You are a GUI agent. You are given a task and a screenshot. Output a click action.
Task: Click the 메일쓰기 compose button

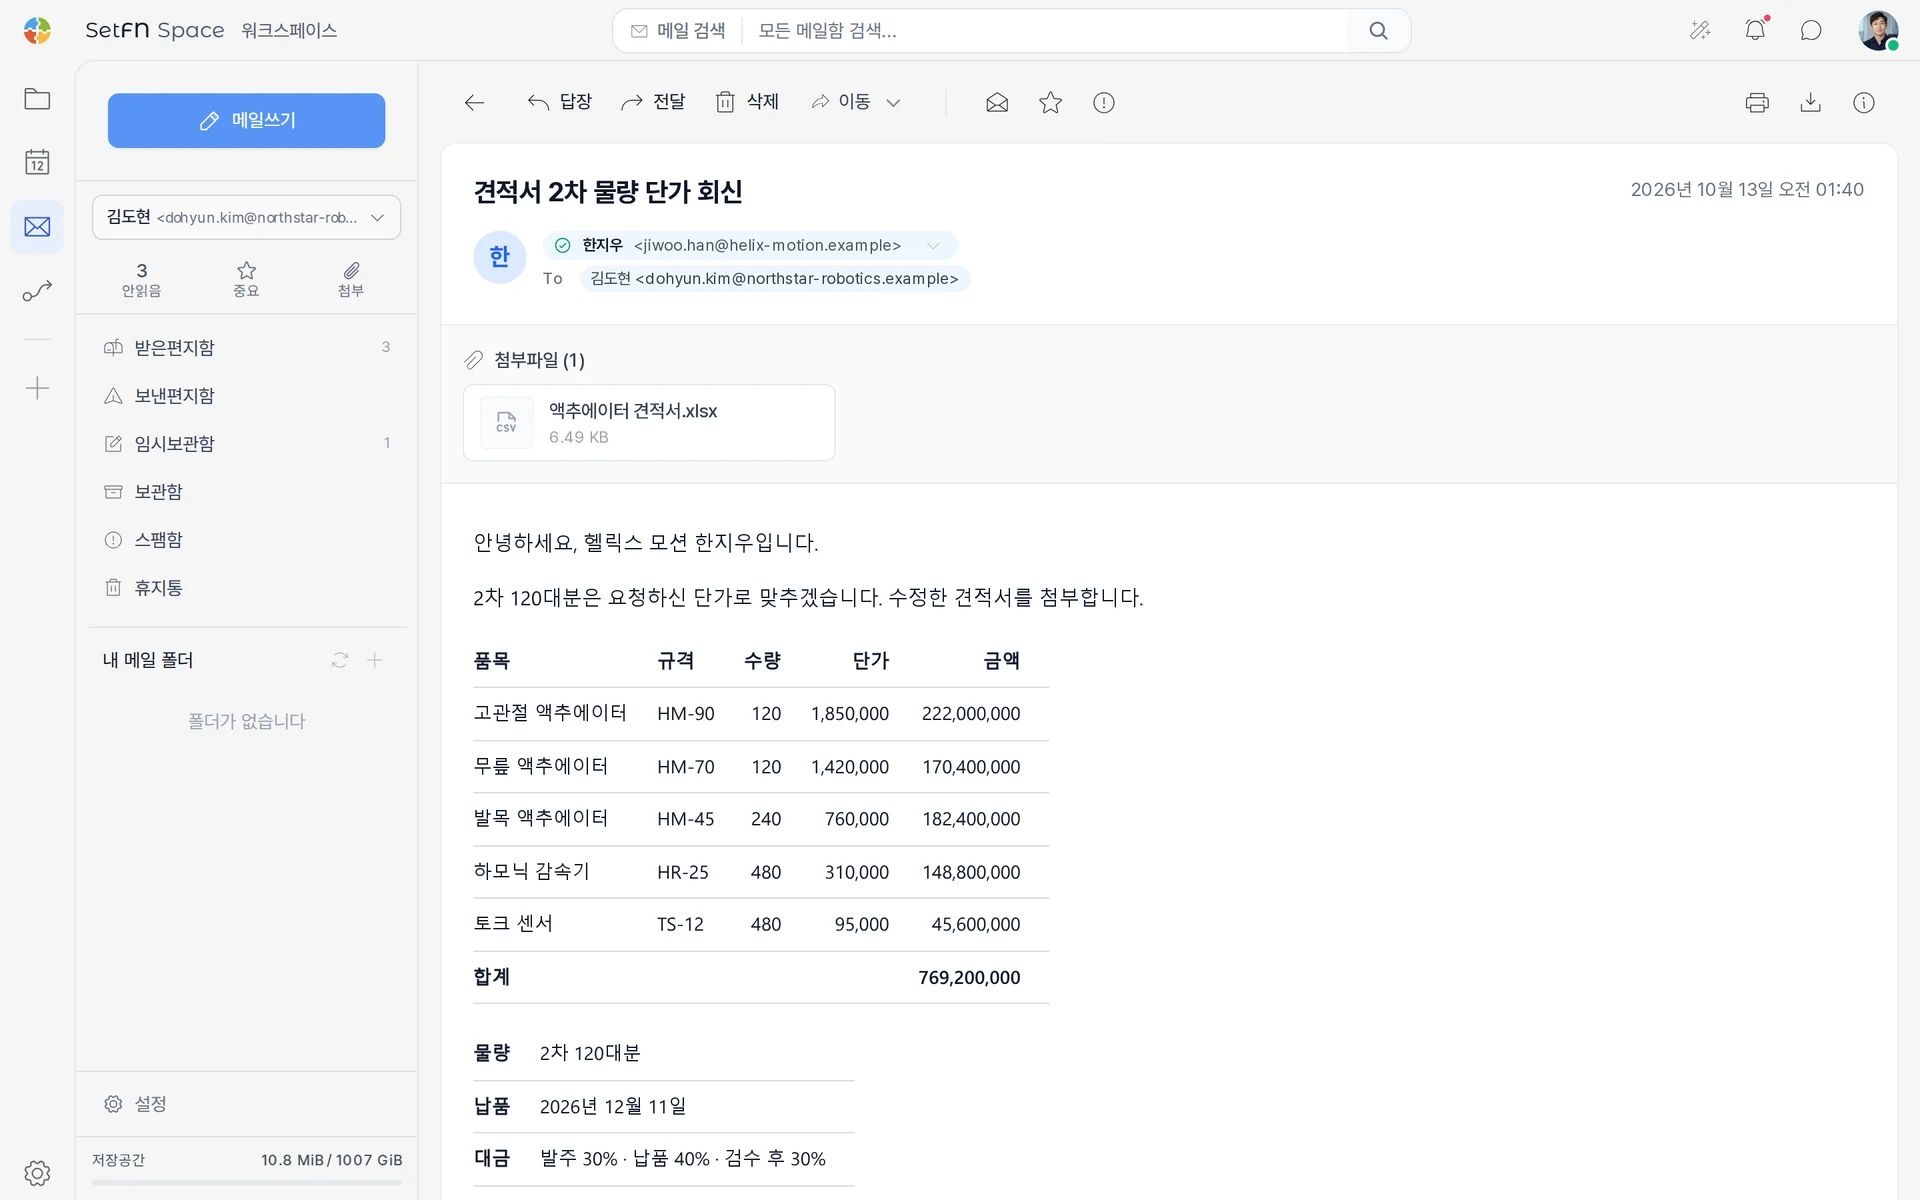246,120
